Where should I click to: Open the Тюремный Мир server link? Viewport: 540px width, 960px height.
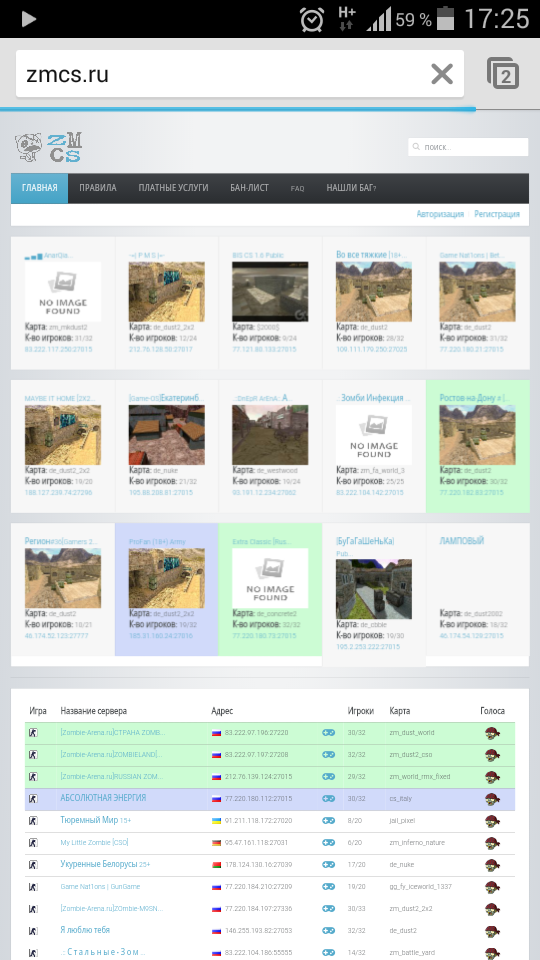[x=89, y=820]
